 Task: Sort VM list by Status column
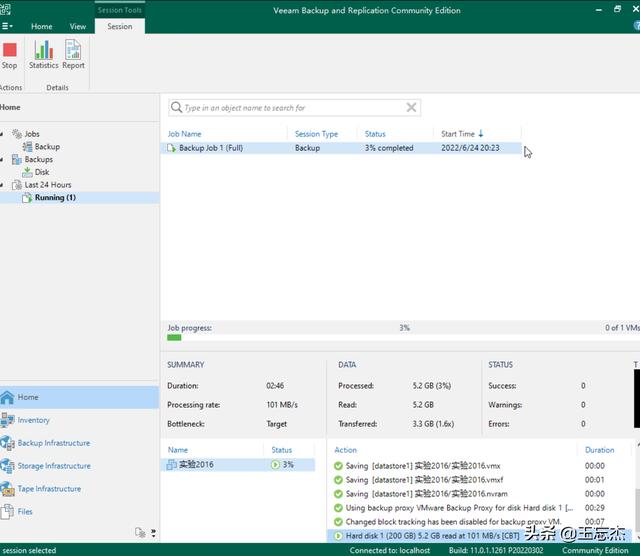pos(282,450)
